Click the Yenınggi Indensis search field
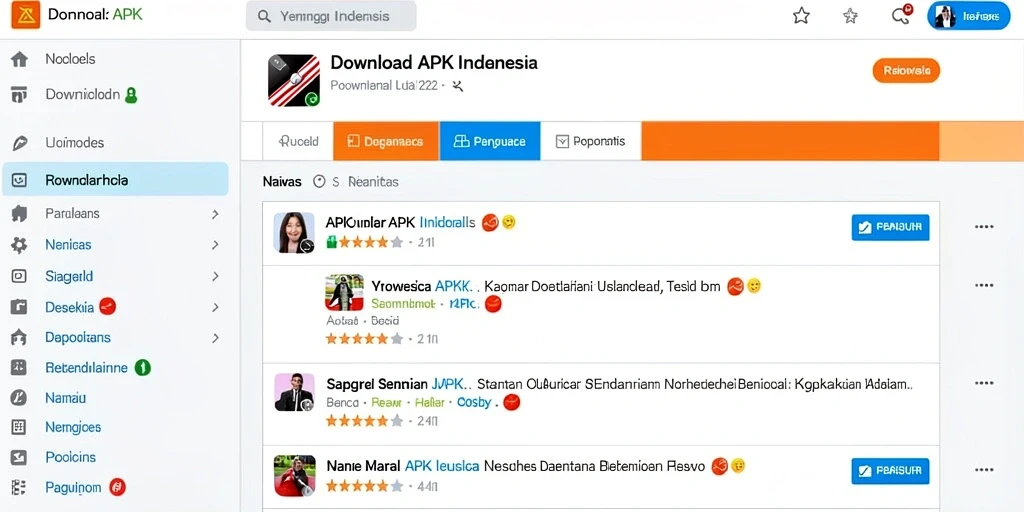This screenshot has height=512, width=1024. click(331, 17)
